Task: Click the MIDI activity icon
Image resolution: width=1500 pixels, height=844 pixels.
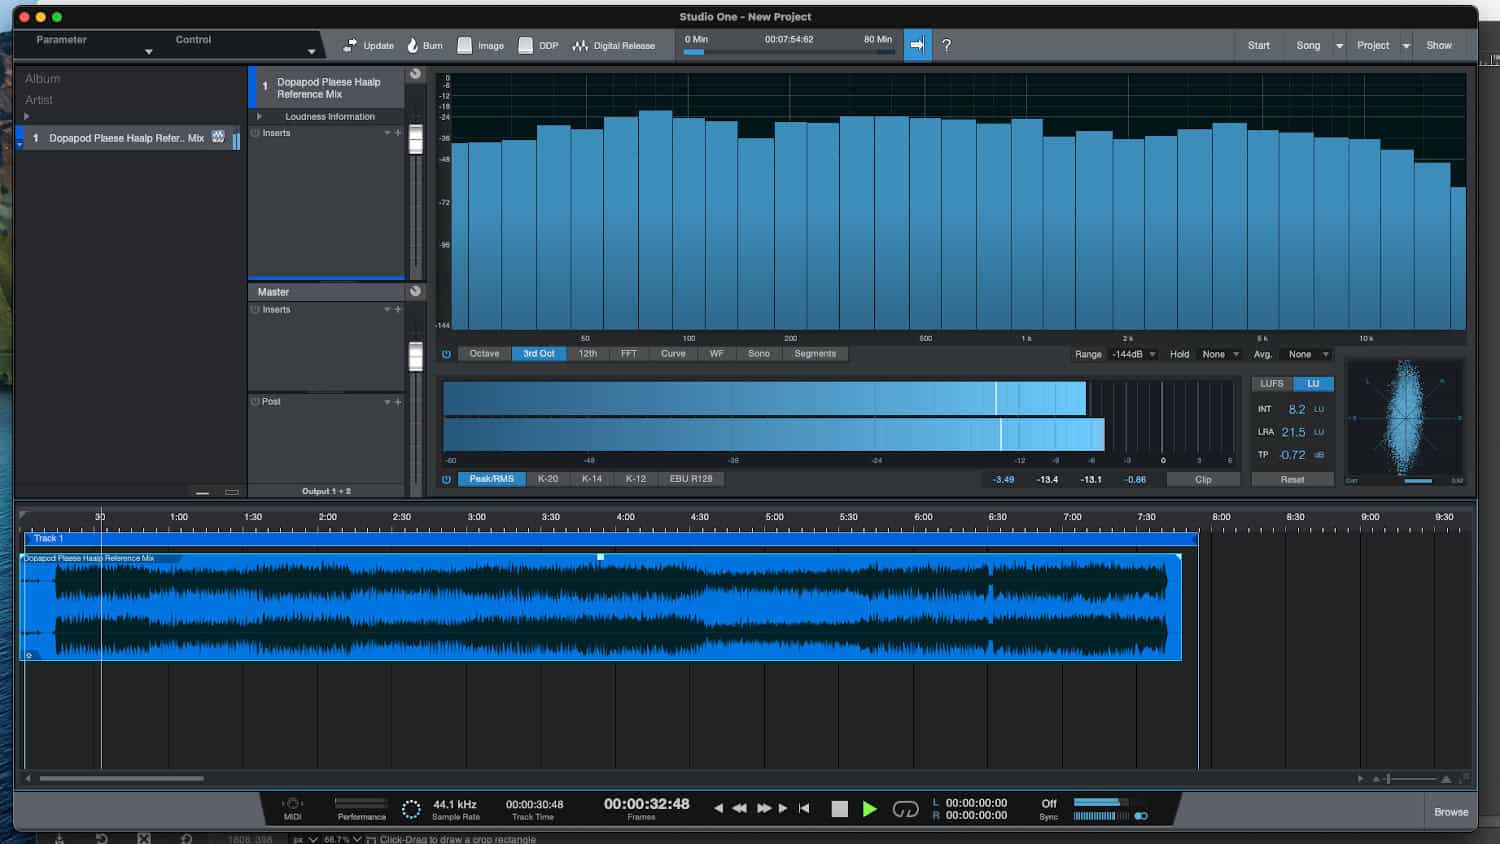Action: [292, 804]
